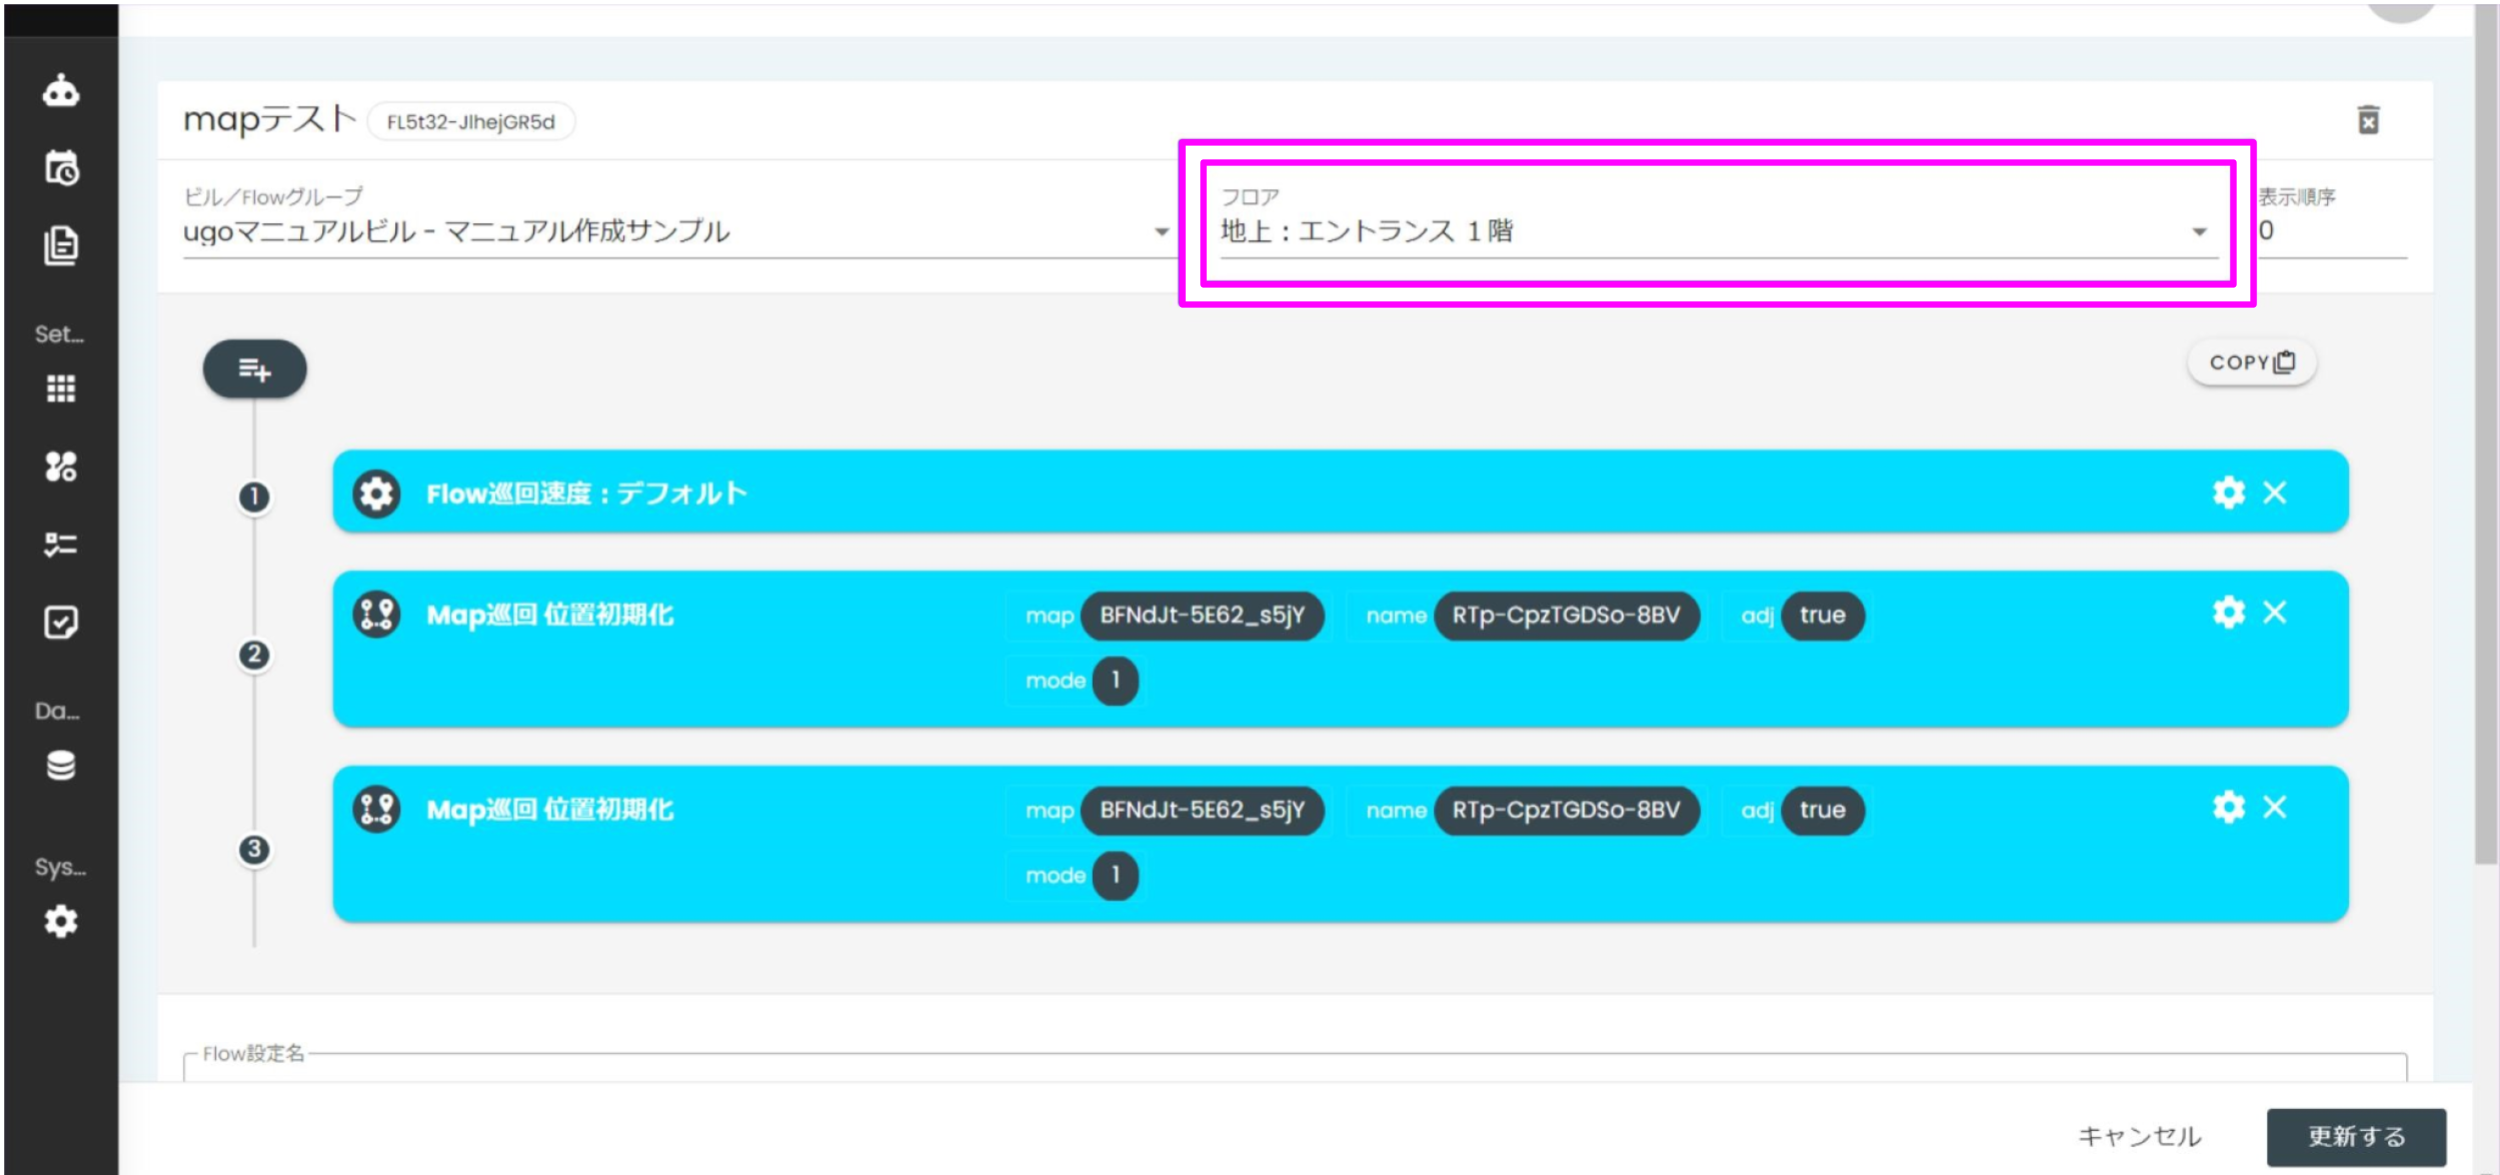Open the checked-box icon in sidebar
The image size is (2500, 1175).
pos(60,622)
